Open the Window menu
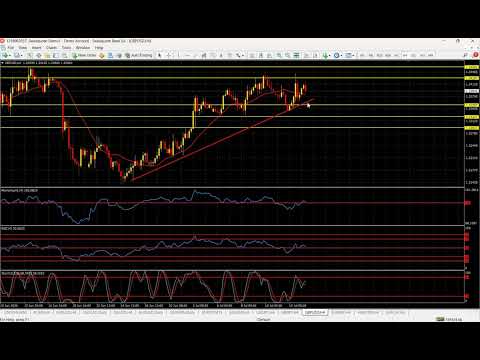The height and width of the screenshot is (360, 480). coord(83,48)
